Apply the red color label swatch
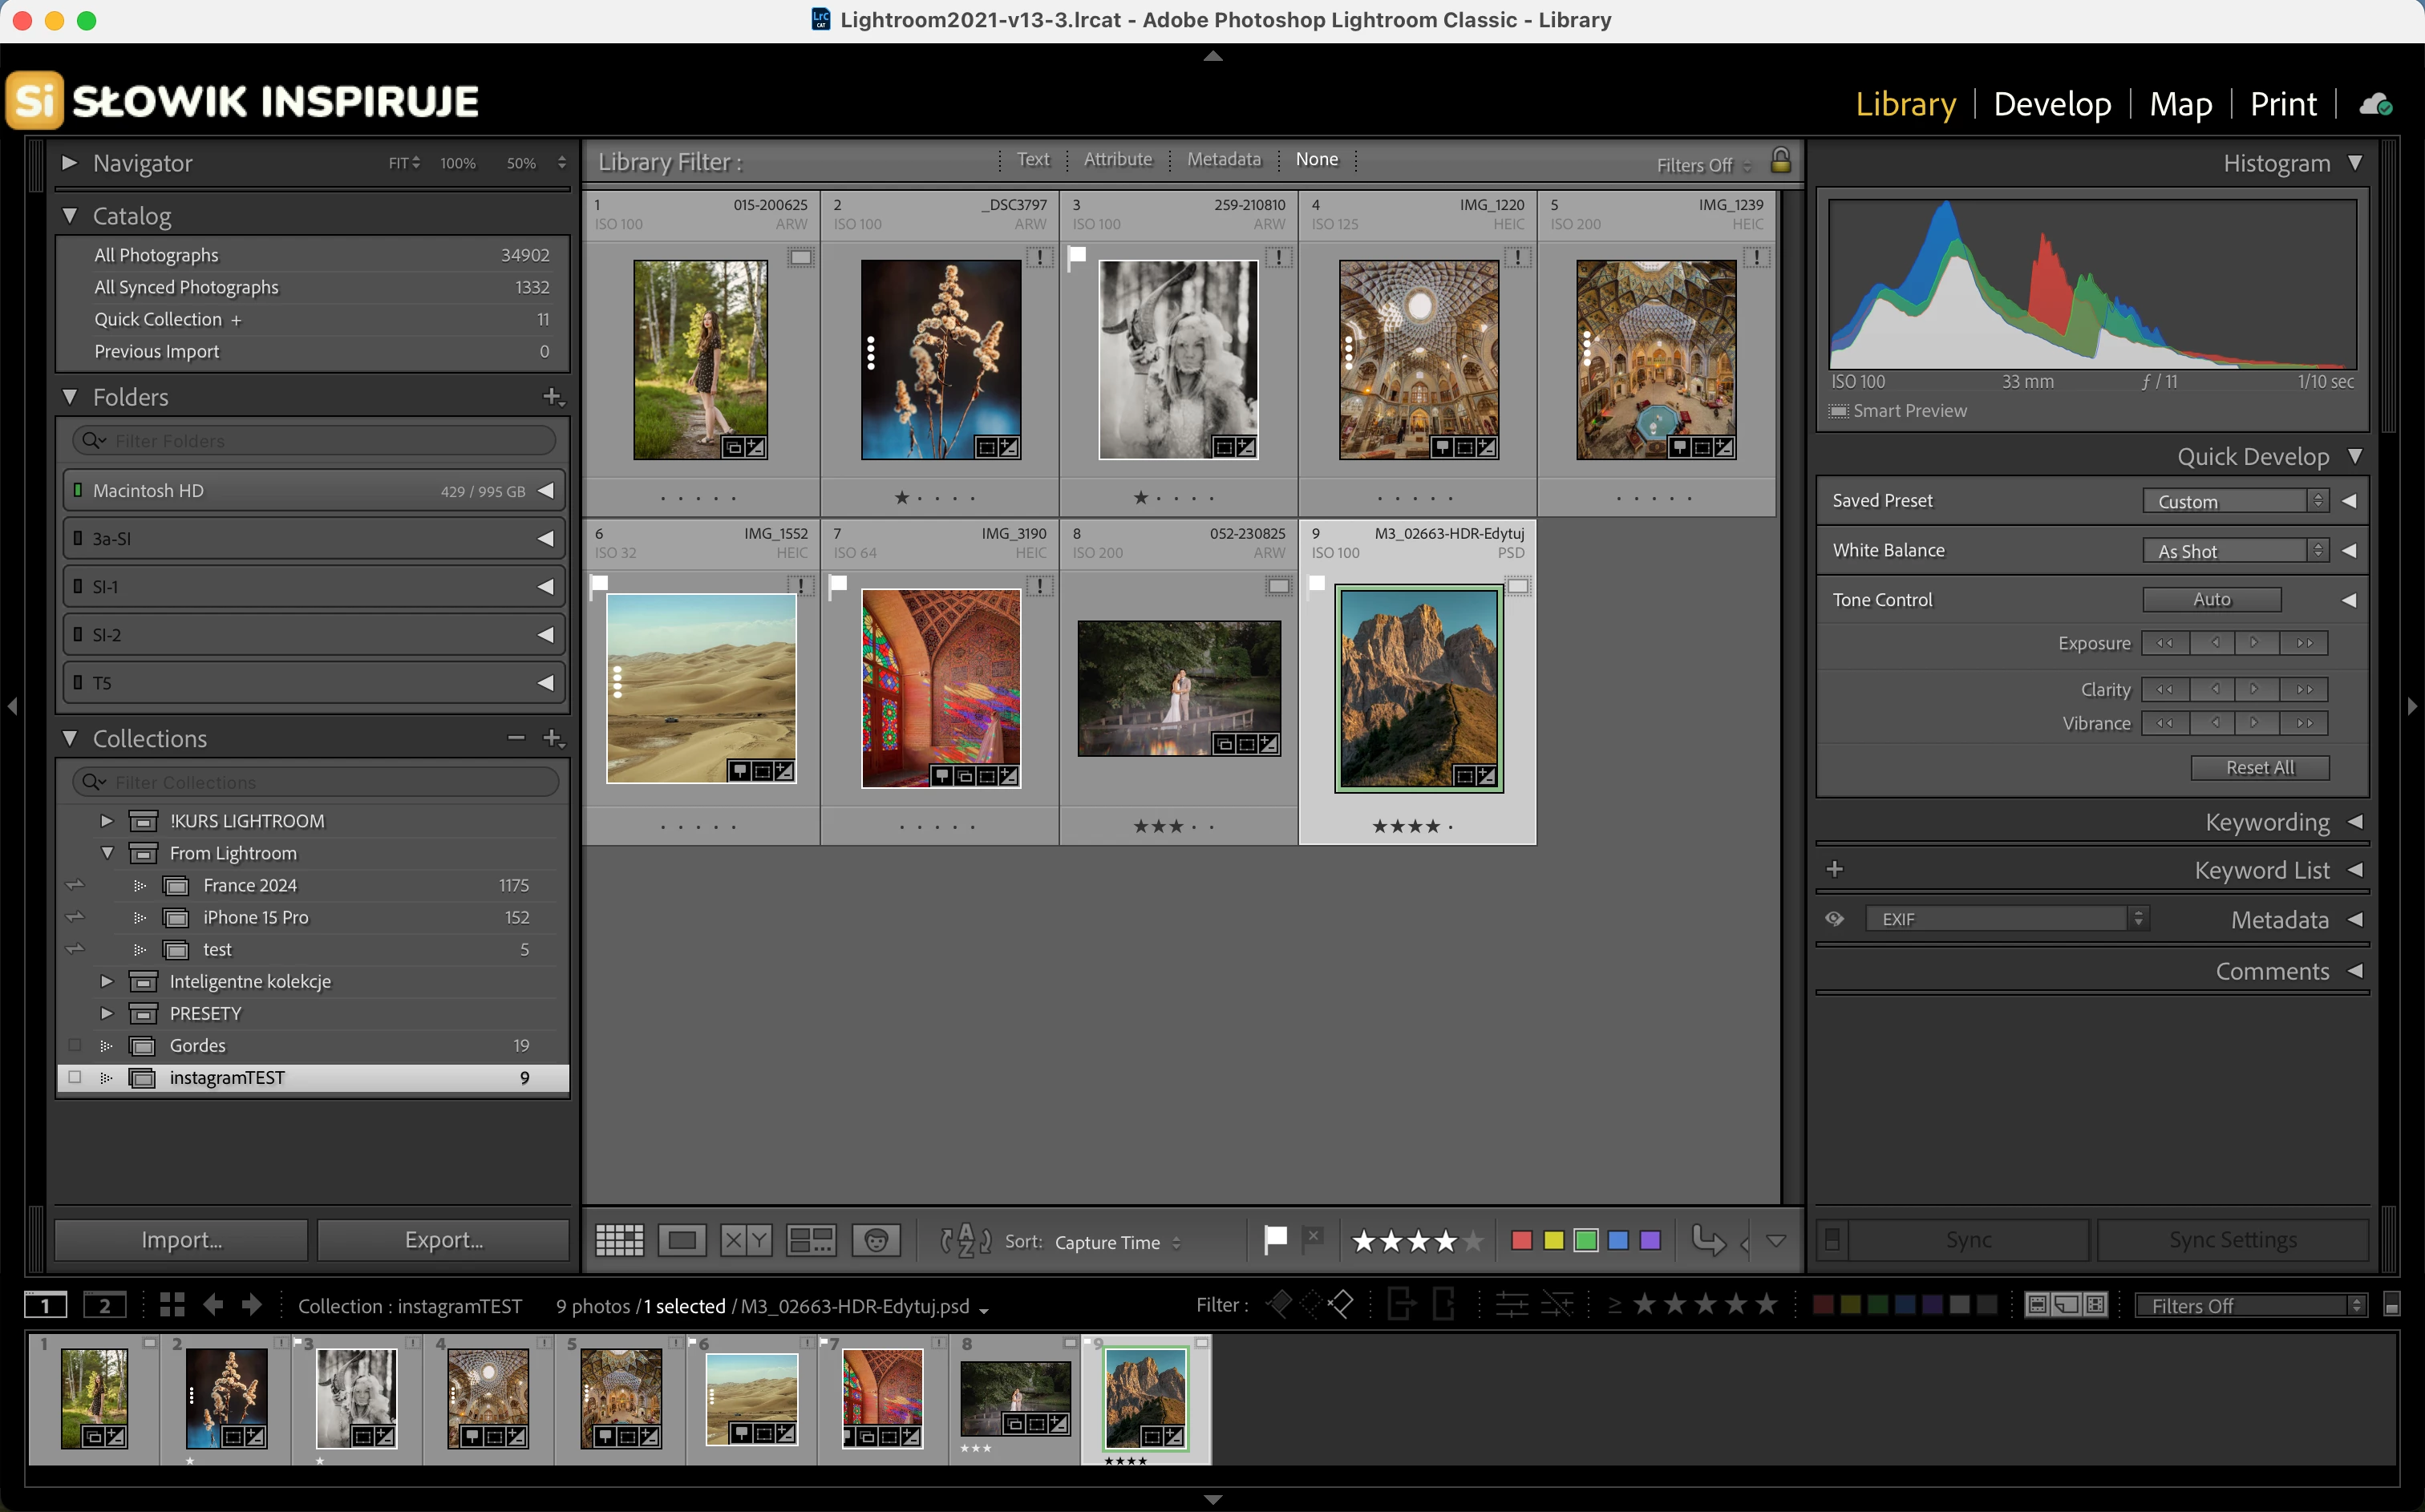 [1521, 1241]
